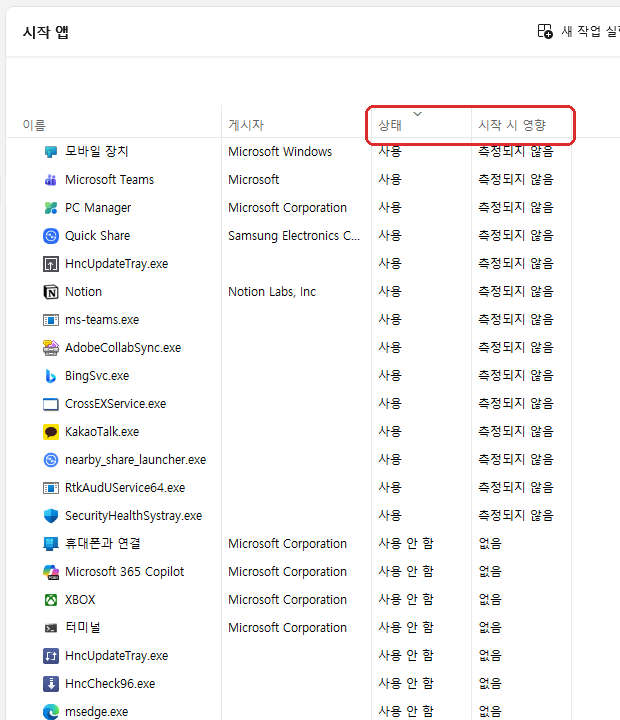Click 'Microsoft Corporation' in 터미널 row

click(x=287, y=628)
